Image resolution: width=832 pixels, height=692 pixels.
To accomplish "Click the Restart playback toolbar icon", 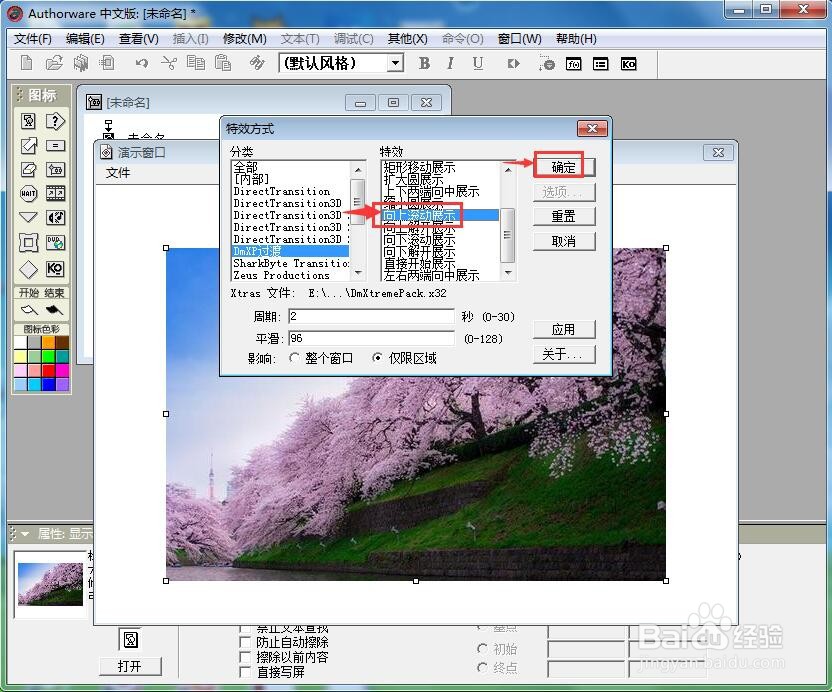I will (513, 64).
